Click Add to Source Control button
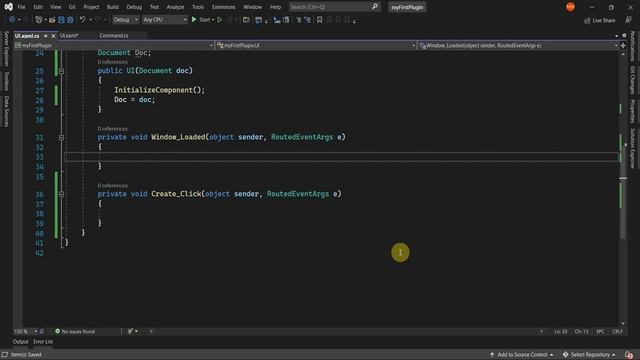Viewport: 640px width, 360px height. point(521,355)
